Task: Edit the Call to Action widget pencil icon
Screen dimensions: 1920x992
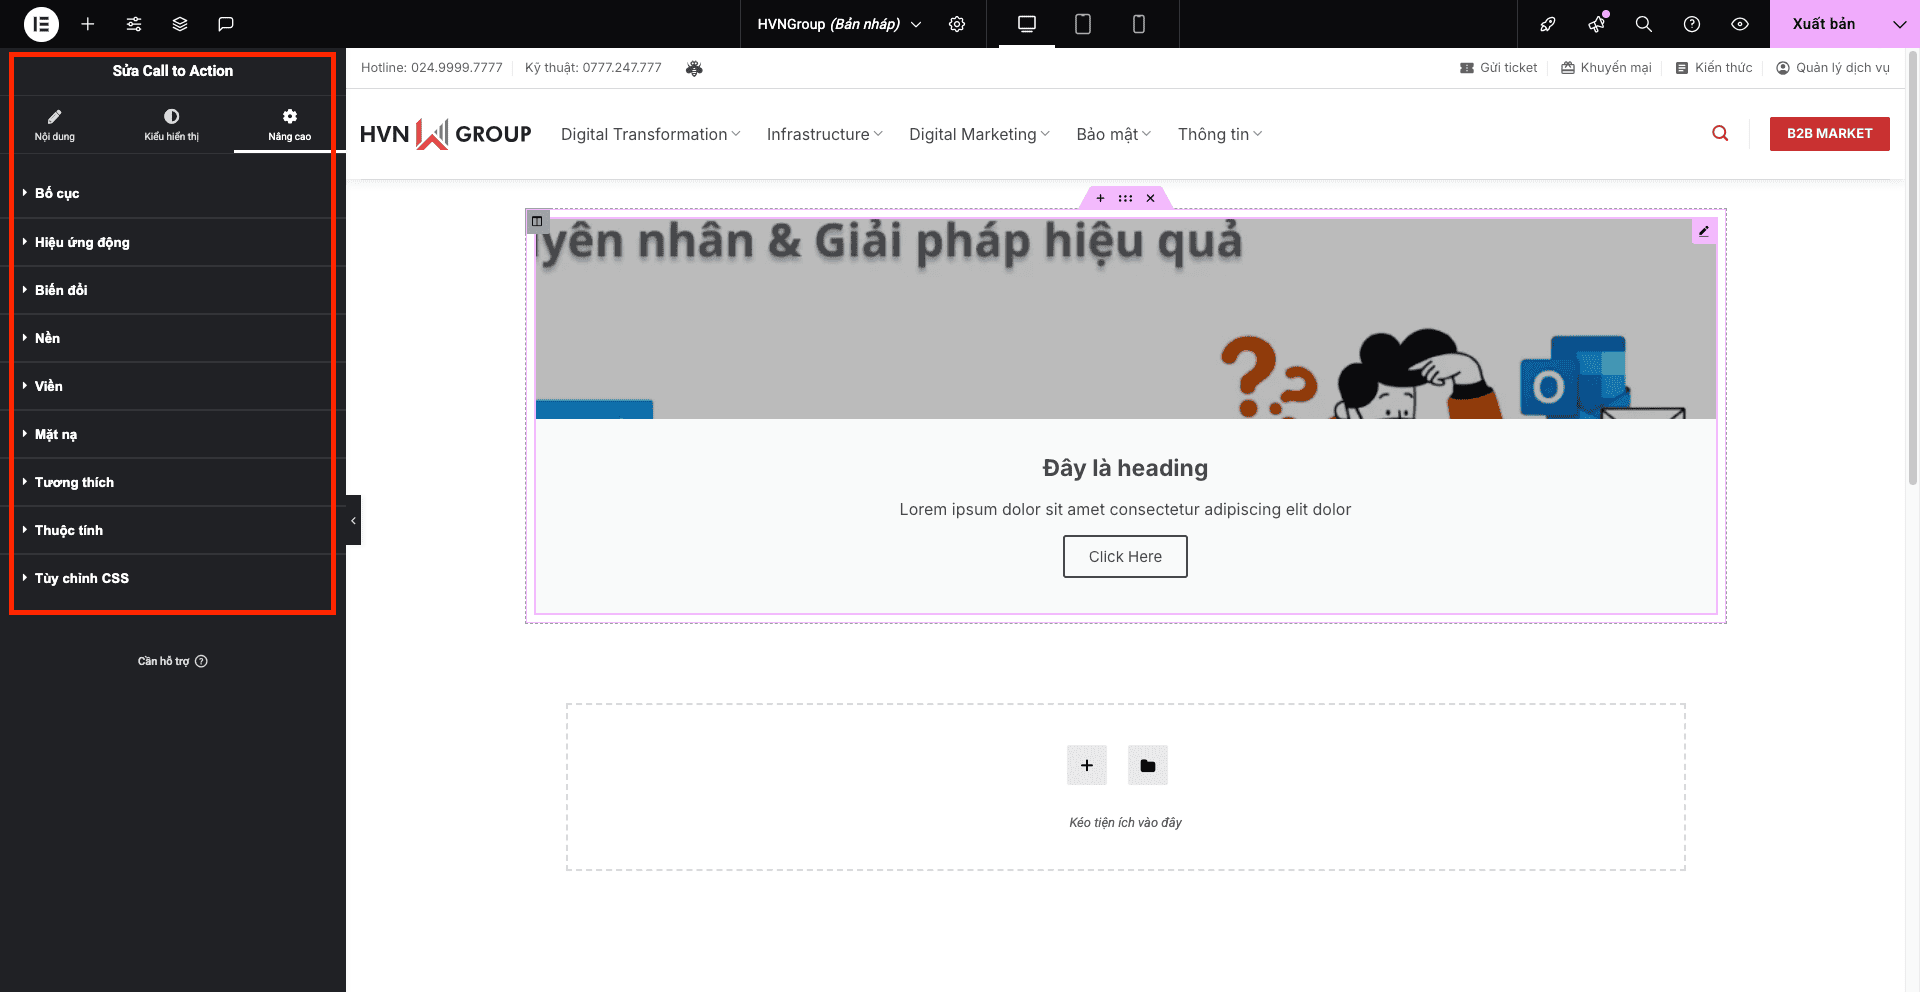Action: [1703, 231]
